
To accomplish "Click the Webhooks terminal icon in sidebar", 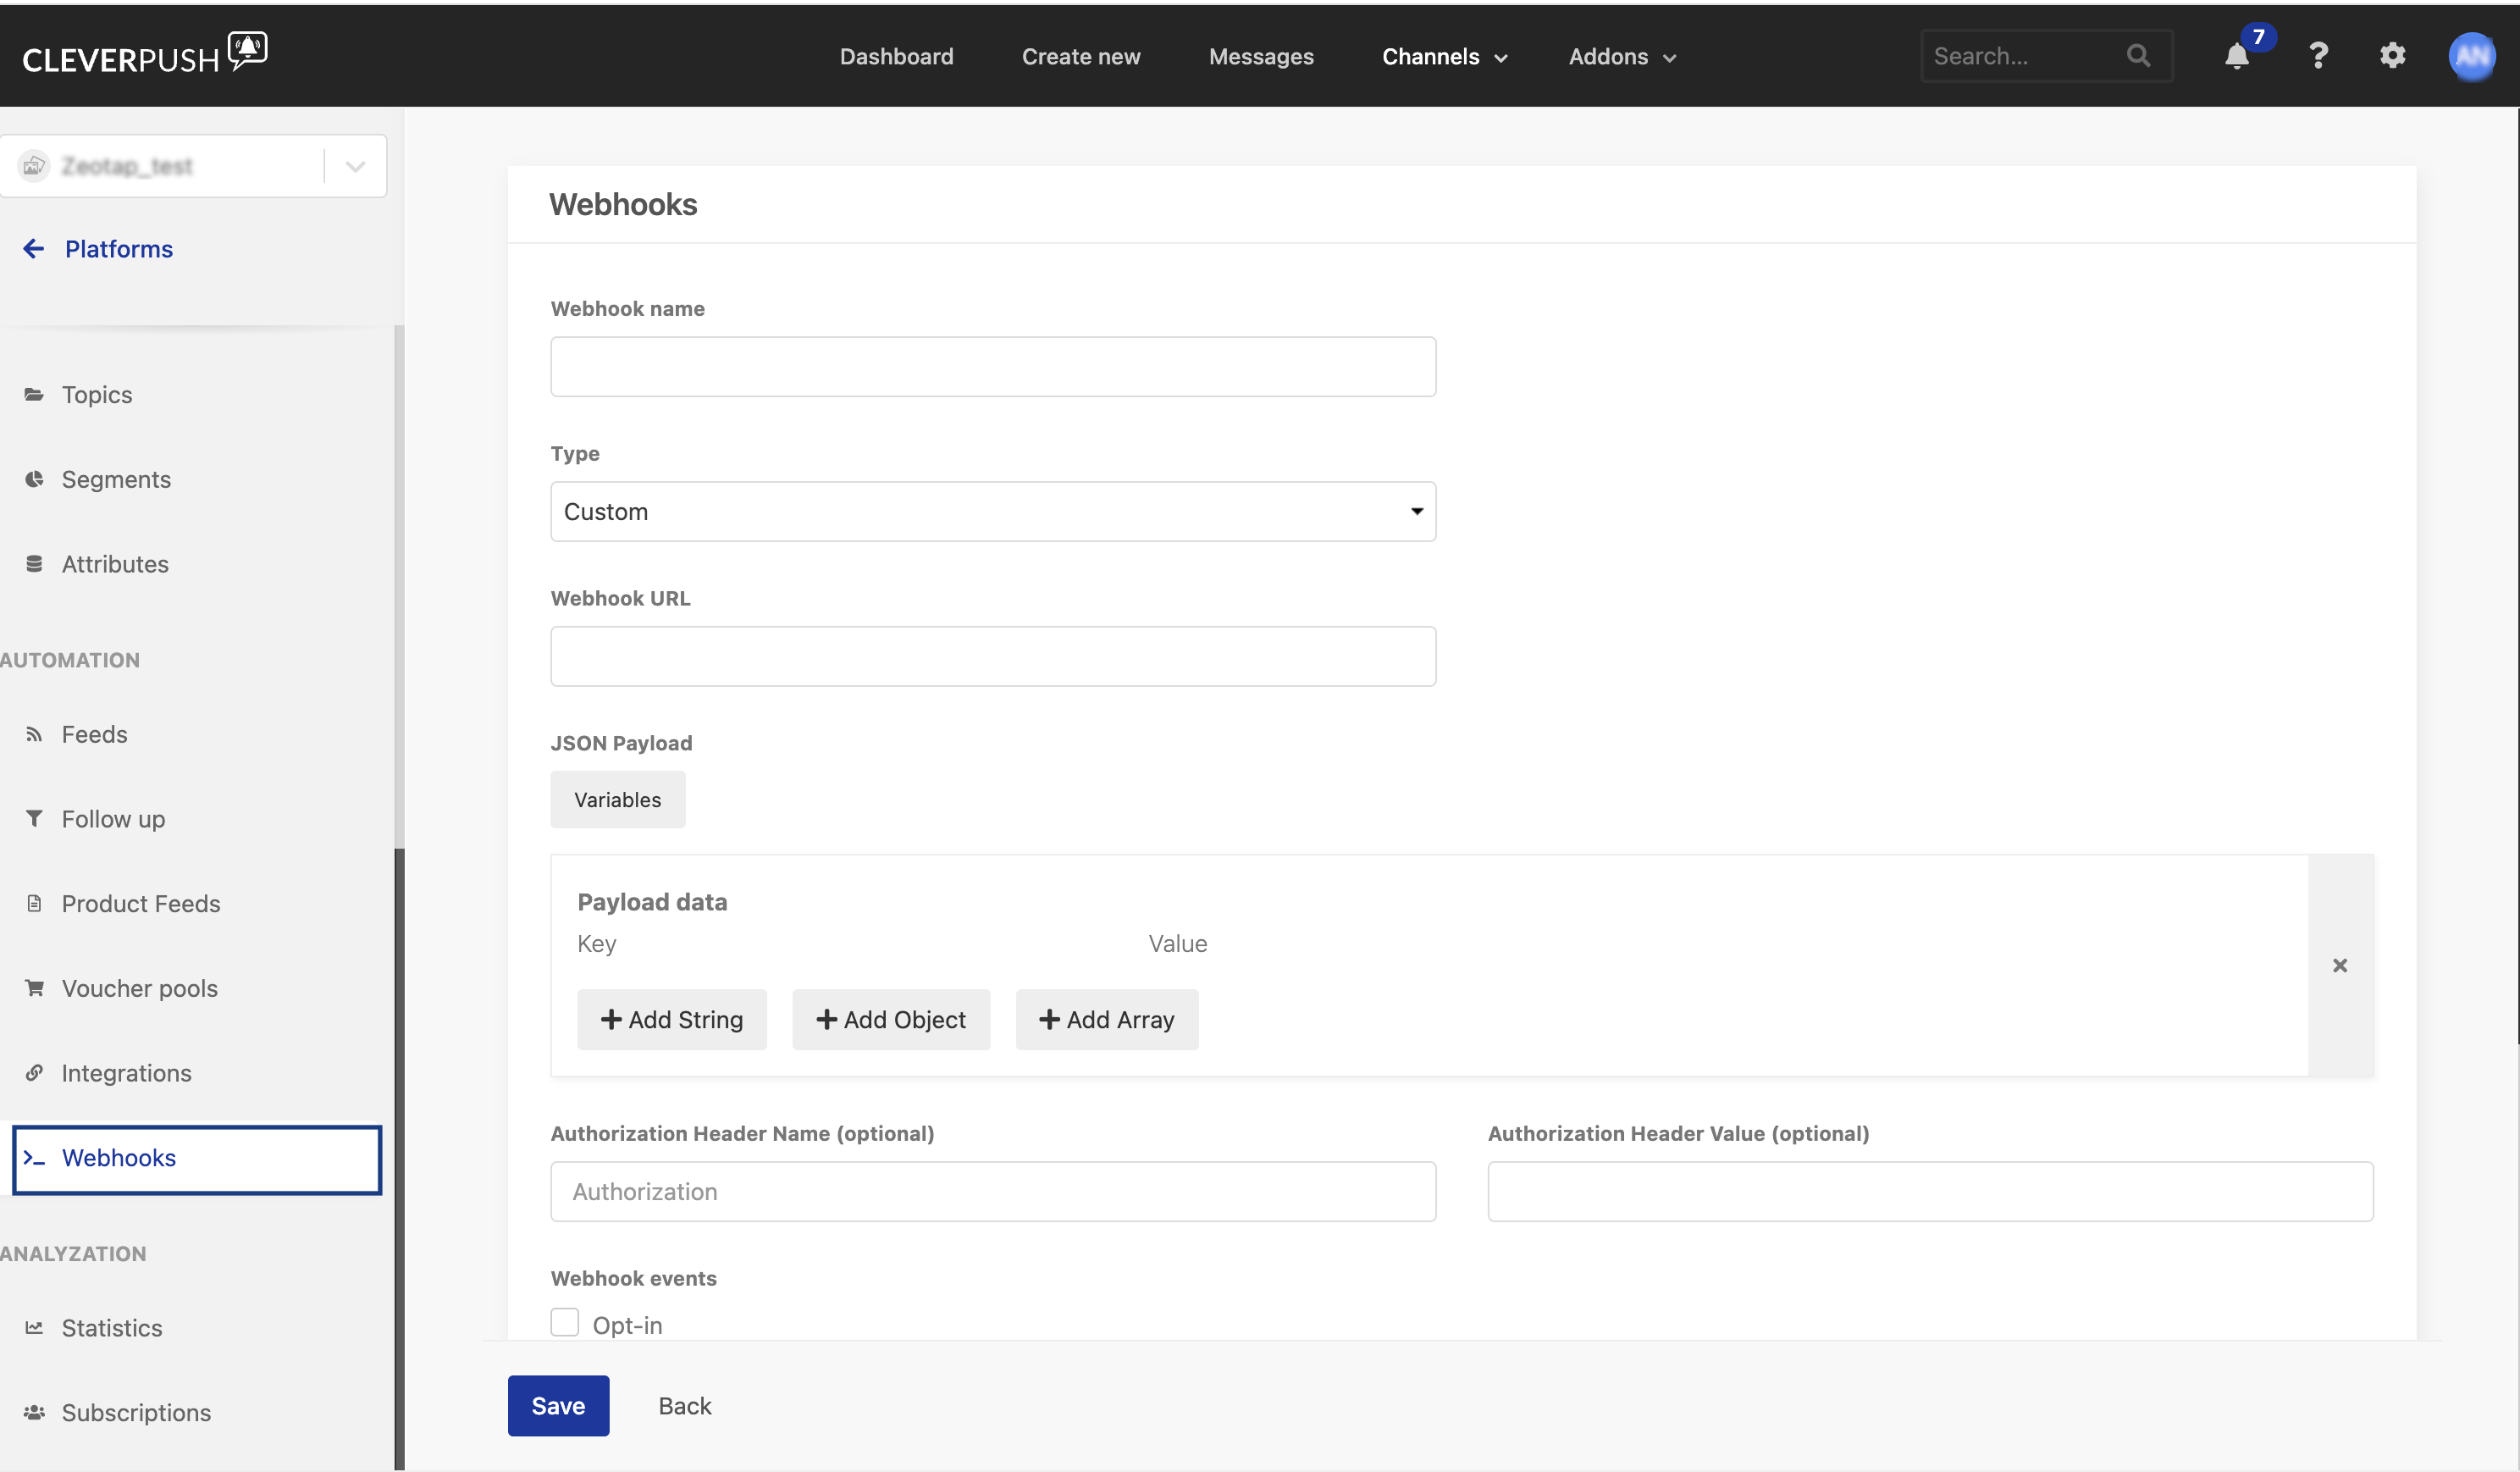I will (34, 1158).
